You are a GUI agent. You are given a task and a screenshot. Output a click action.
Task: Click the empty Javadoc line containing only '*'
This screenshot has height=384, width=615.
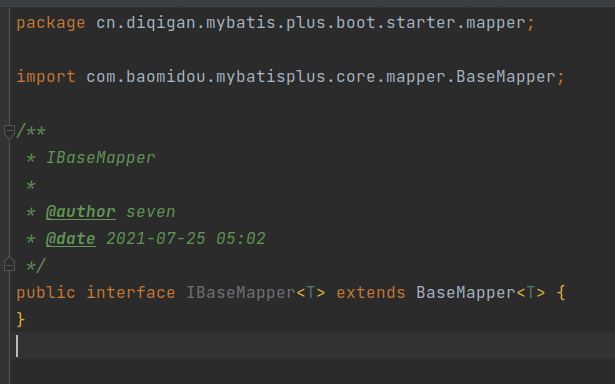pos(31,185)
